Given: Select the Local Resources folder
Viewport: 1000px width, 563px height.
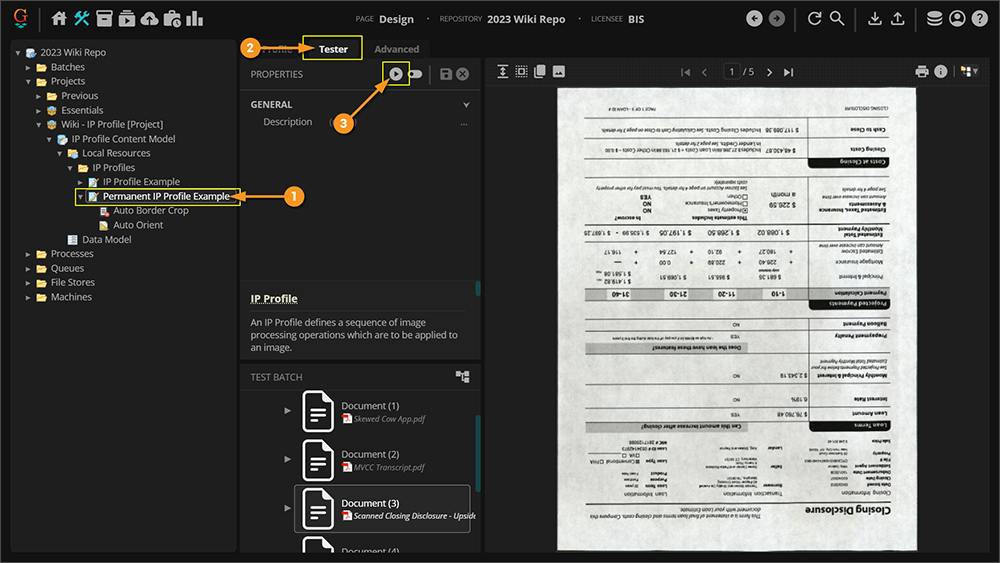Looking at the screenshot, I should pos(116,153).
